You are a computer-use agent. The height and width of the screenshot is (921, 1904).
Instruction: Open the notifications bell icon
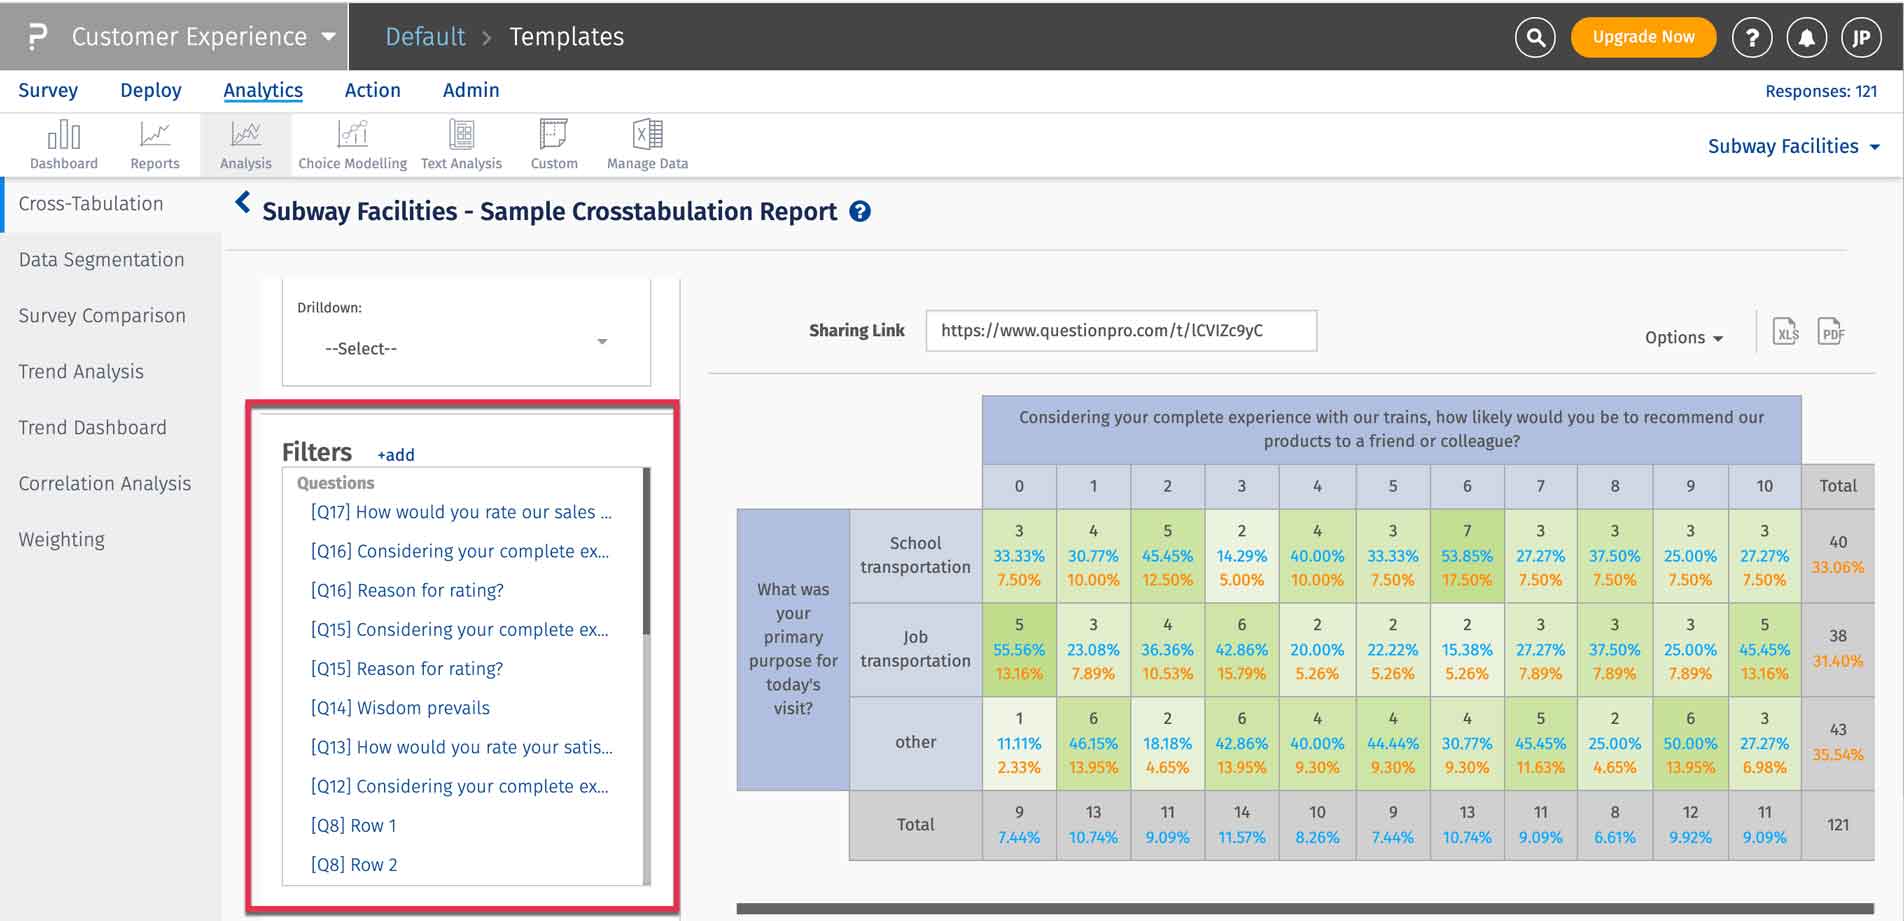[x=1806, y=37]
